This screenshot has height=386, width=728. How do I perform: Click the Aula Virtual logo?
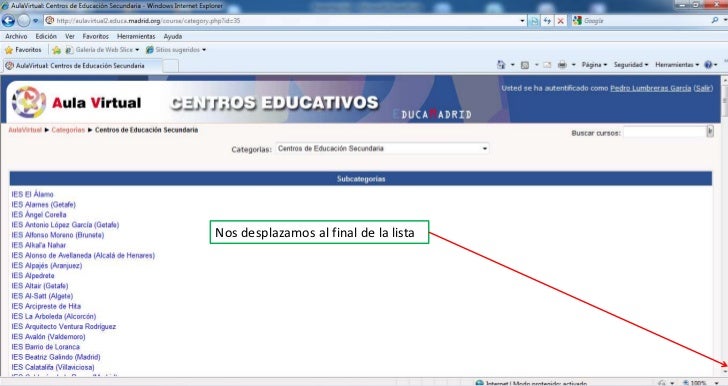tap(77, 102)
